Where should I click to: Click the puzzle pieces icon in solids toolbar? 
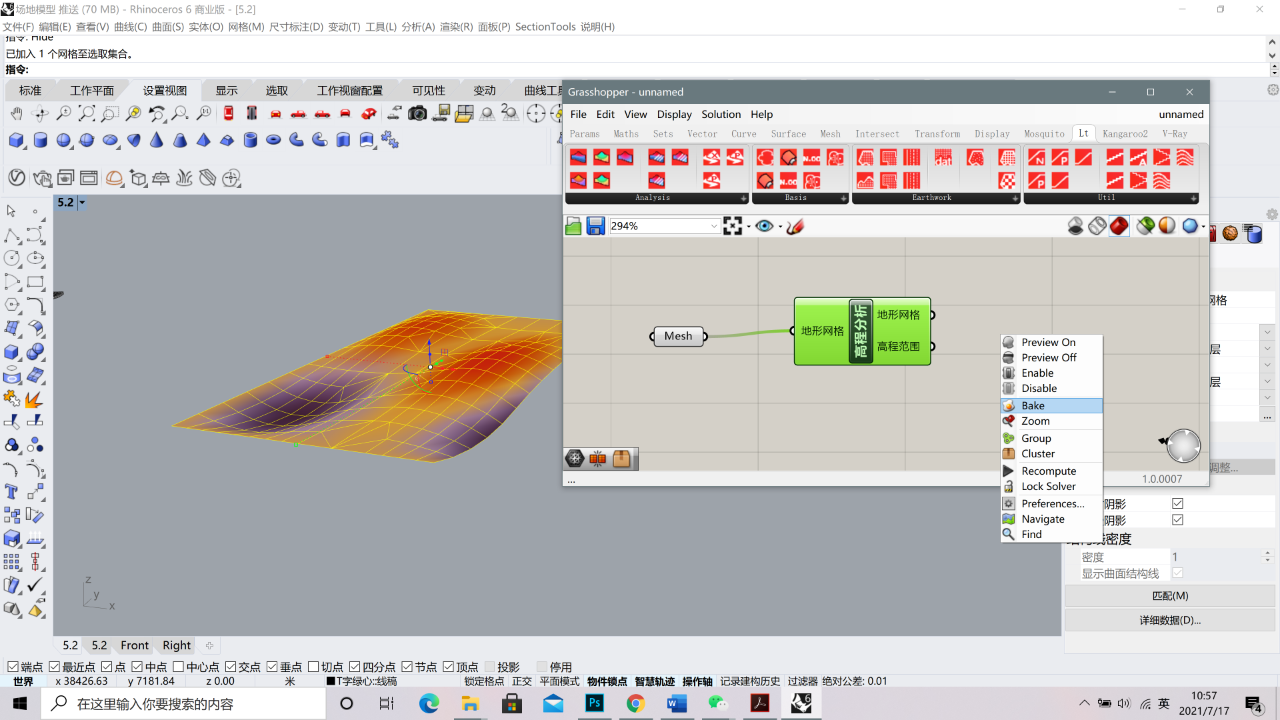pyautogui.click(x=390, y=140)
